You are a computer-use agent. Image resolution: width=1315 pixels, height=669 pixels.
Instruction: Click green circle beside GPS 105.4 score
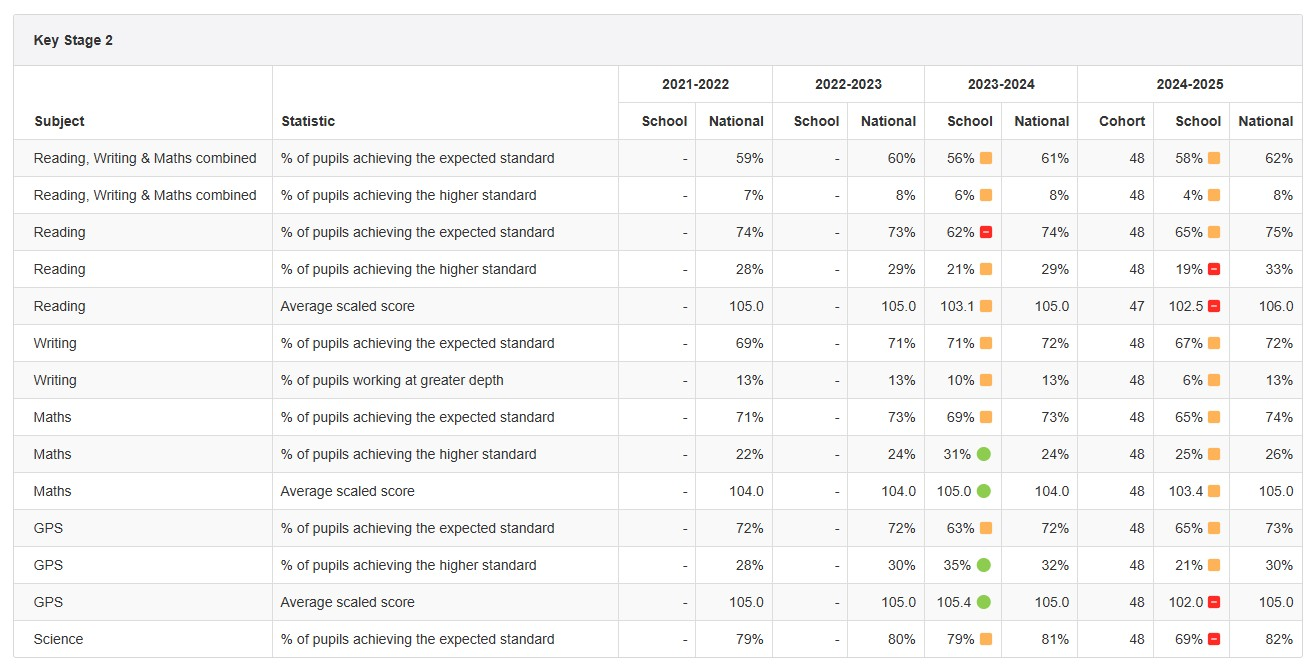click(x=983, y=602)
